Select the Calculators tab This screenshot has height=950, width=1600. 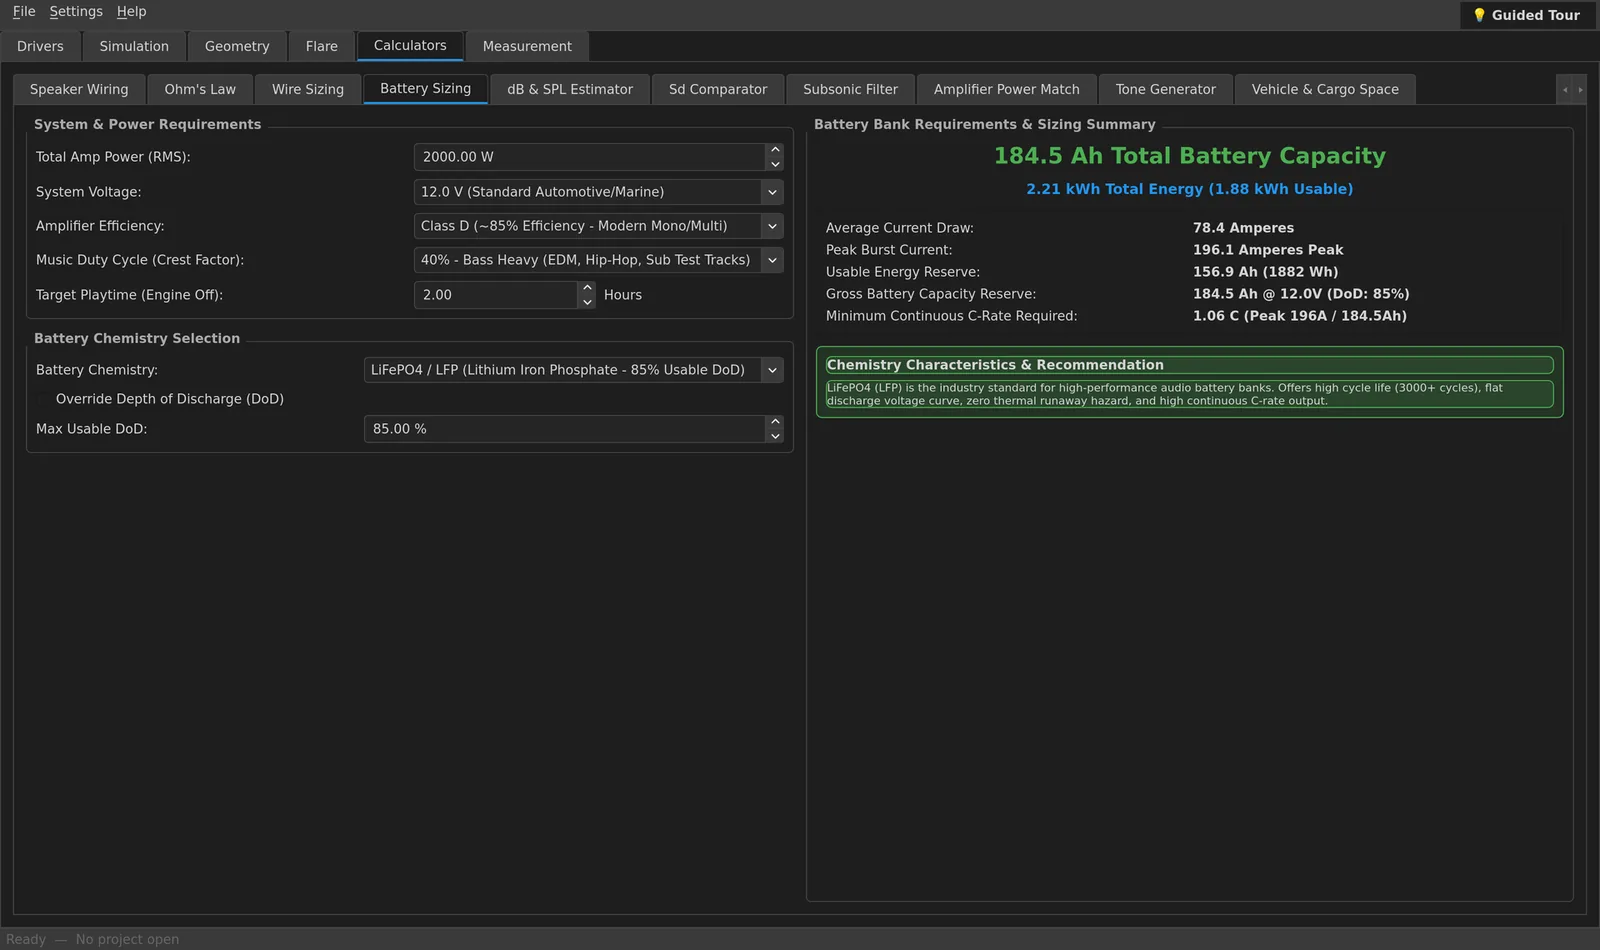pos(410,46)
